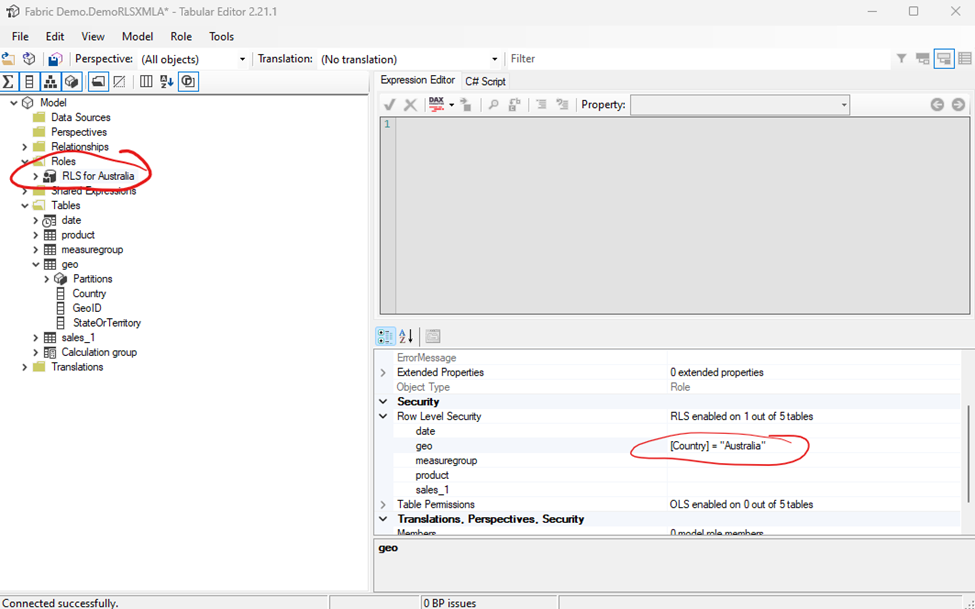
Task: Click the filter funnel icon
Action: click(901, 58)
